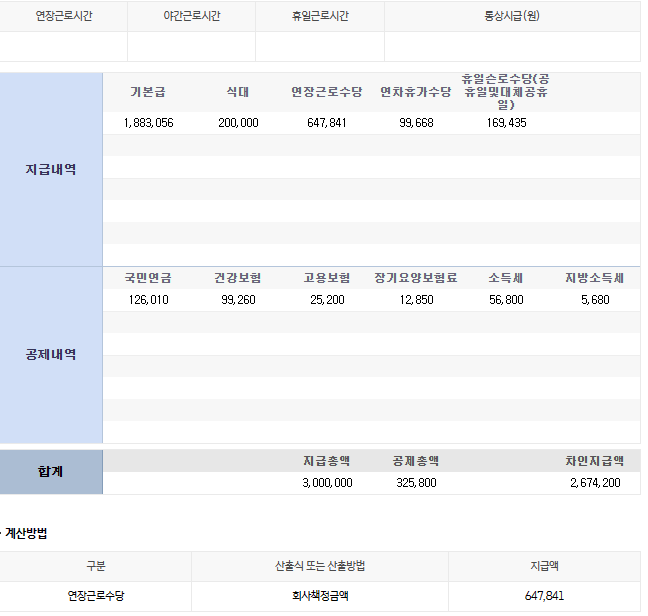Click the 휴일근로수당 amount 169,435
The height and width of the screenshot is (616, 648).
506,123
